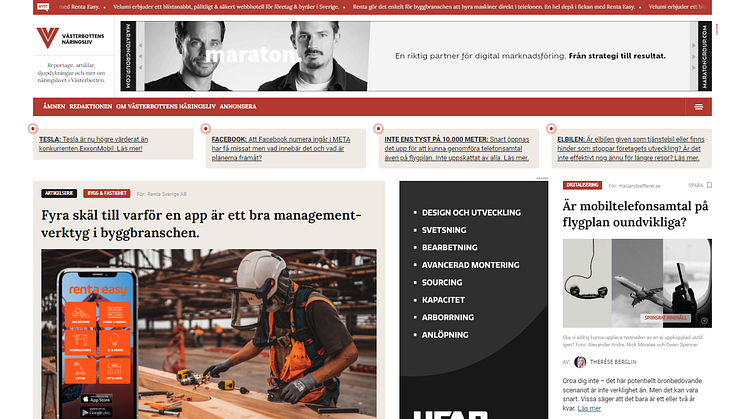Viewport: 746px width, 419px height.
Task: Click SVETSNING in the dark ad
Action: 444,230
